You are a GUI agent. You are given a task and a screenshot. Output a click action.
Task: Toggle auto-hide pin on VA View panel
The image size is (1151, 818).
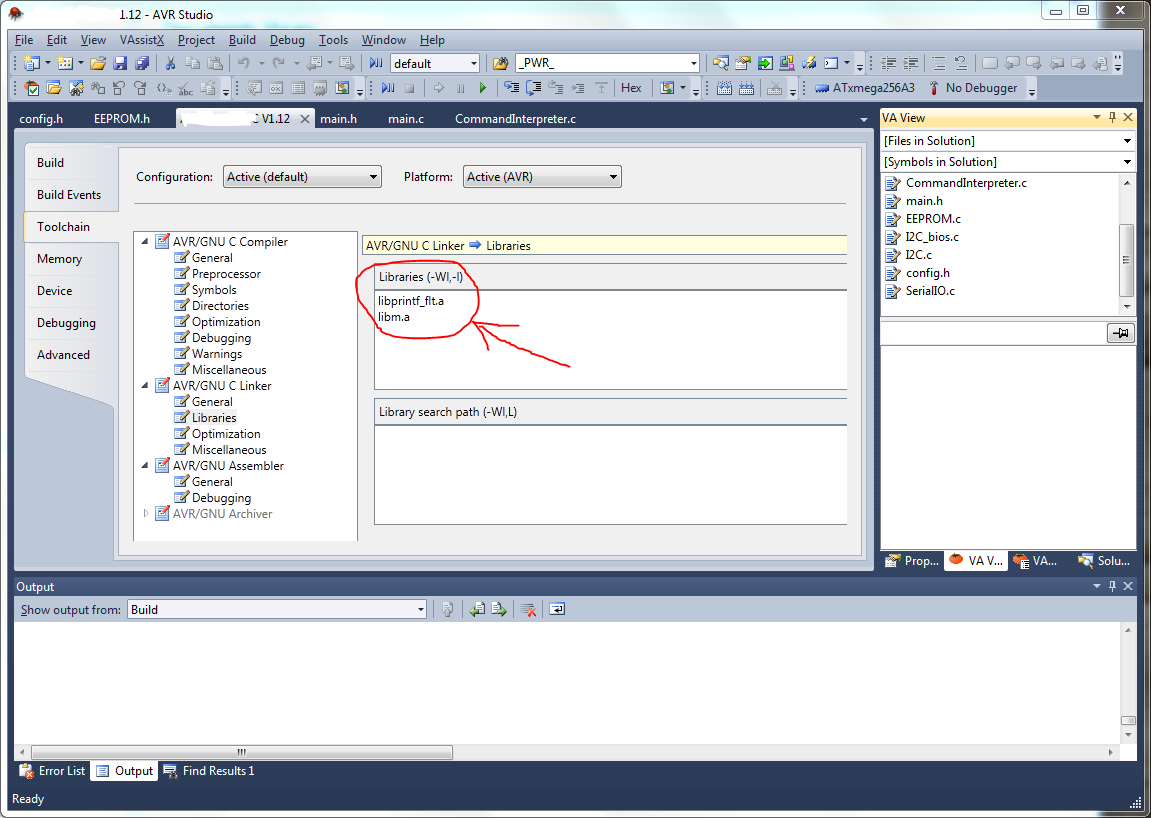1112,117
